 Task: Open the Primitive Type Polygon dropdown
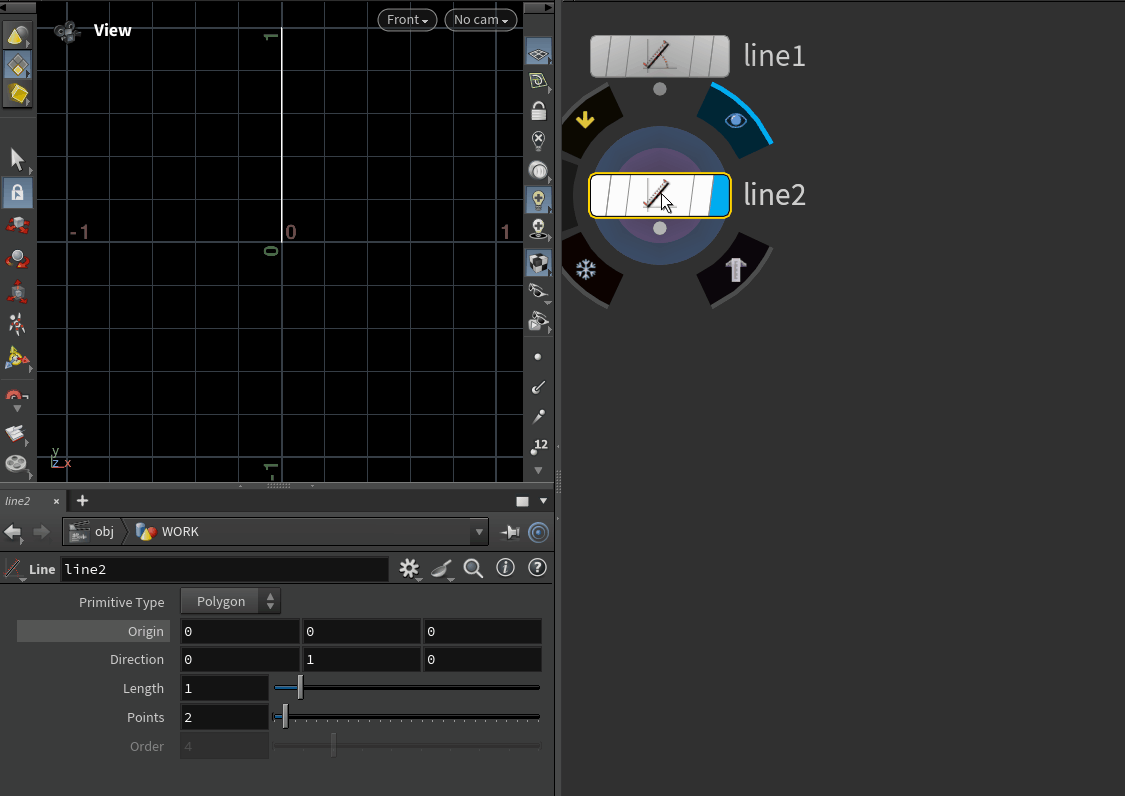click(x=230, y=601)
